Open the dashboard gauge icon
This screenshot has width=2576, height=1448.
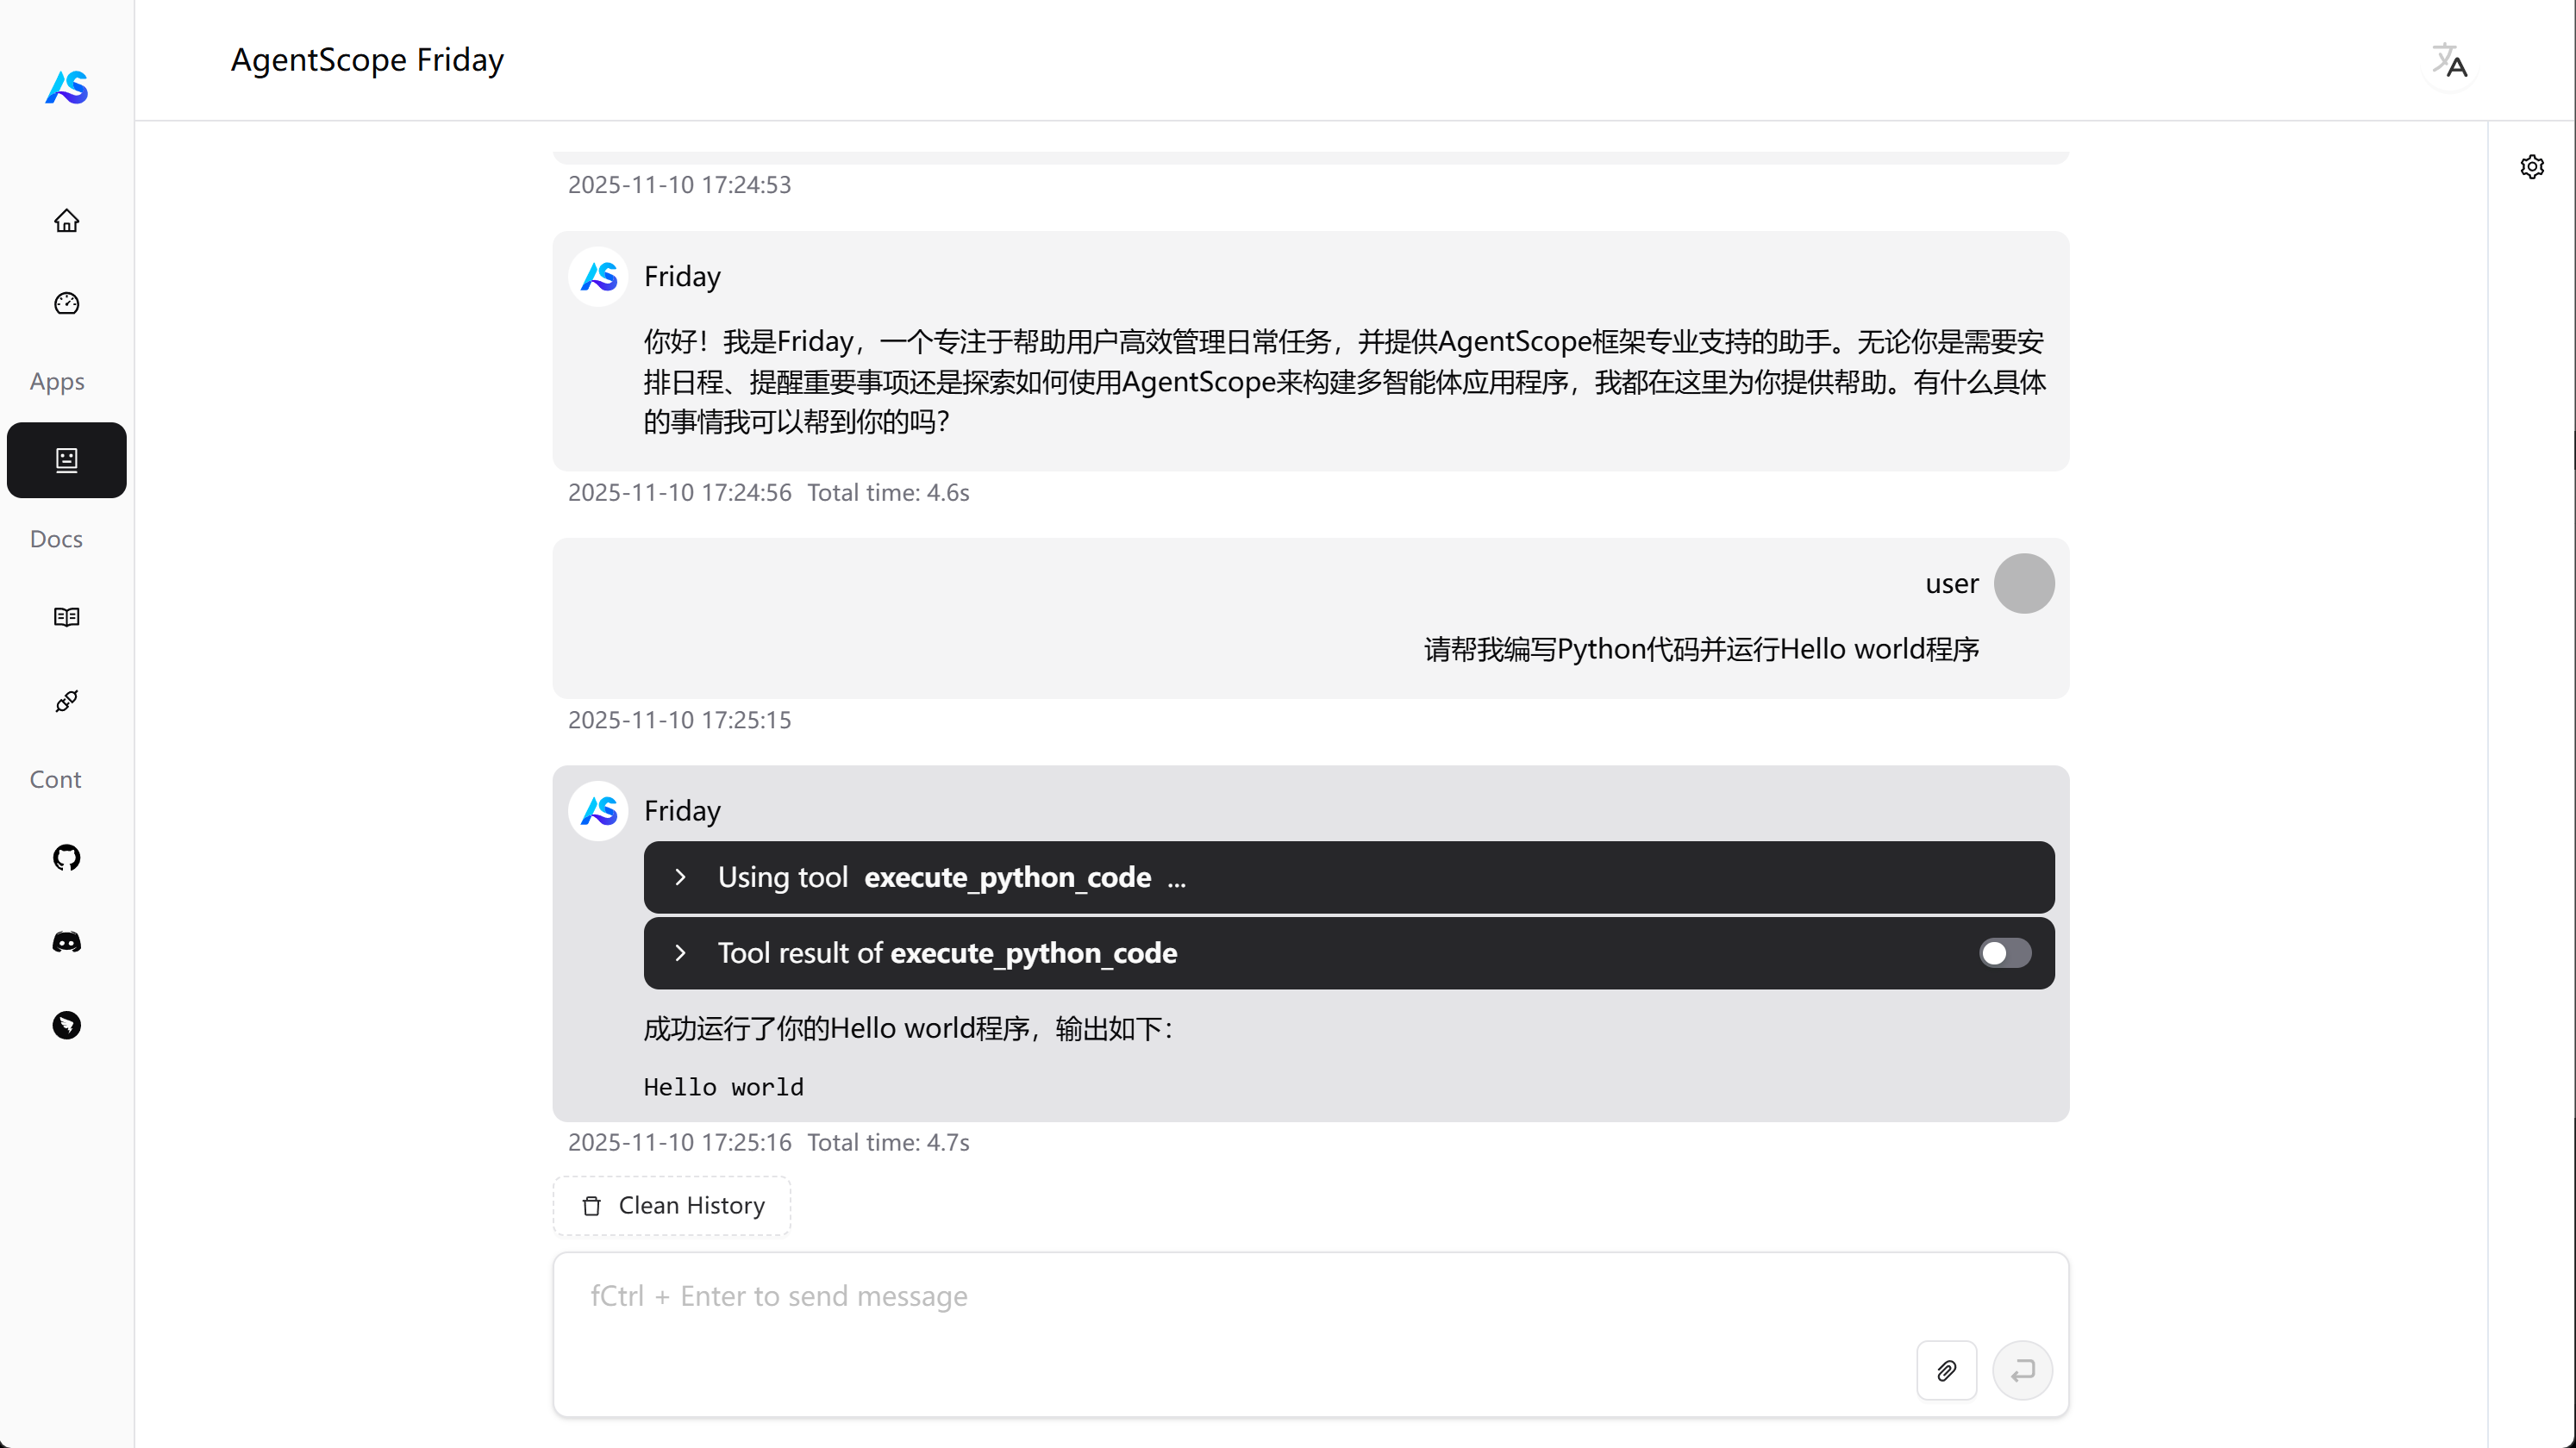click(67, 303)
